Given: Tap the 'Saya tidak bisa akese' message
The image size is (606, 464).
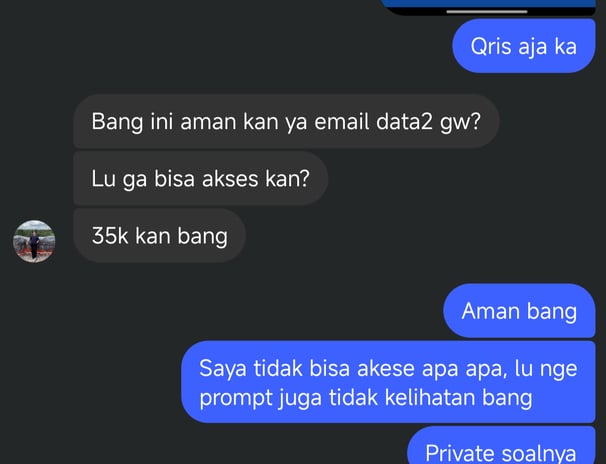Looking at the screenshot, I should pos(388,382).
